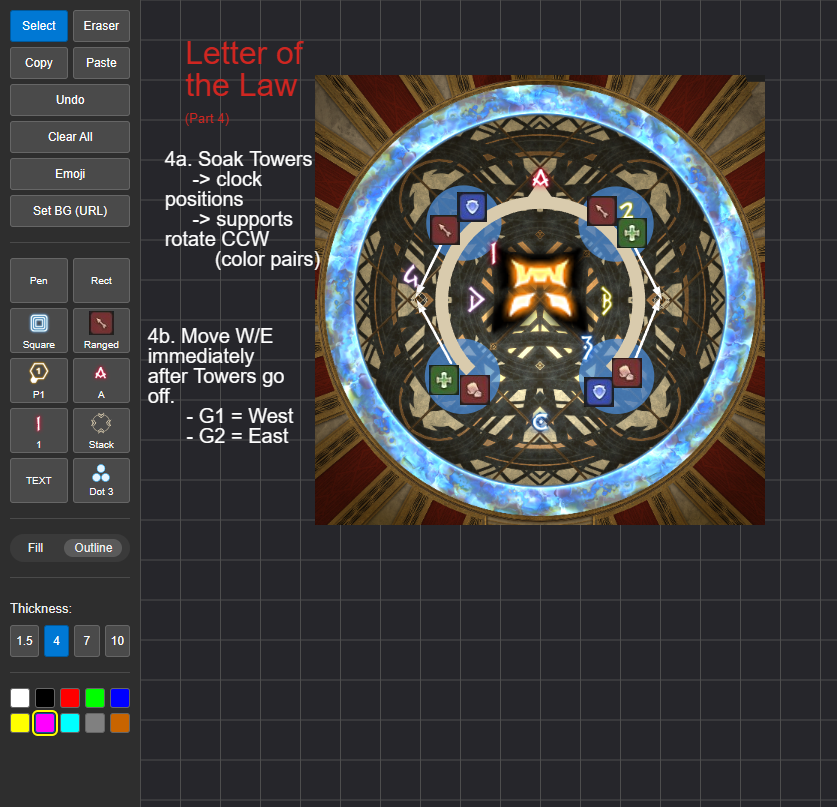The image size is (837, 807).
Task: Open the Emoji picker
Action: pyautogui.click(x=70, y=174)
